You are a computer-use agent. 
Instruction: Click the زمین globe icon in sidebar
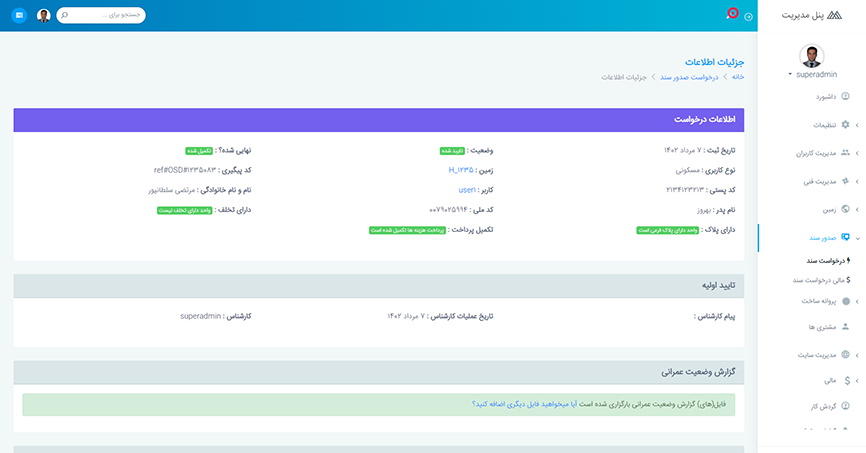[846, 209]
